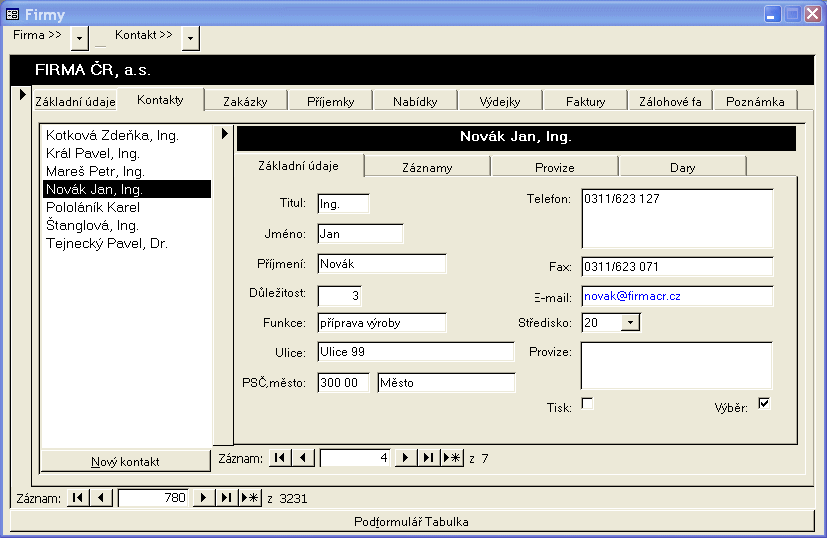827x538 pixels.
Task: Click into the Příjmení field
Action: click(381, 264)
